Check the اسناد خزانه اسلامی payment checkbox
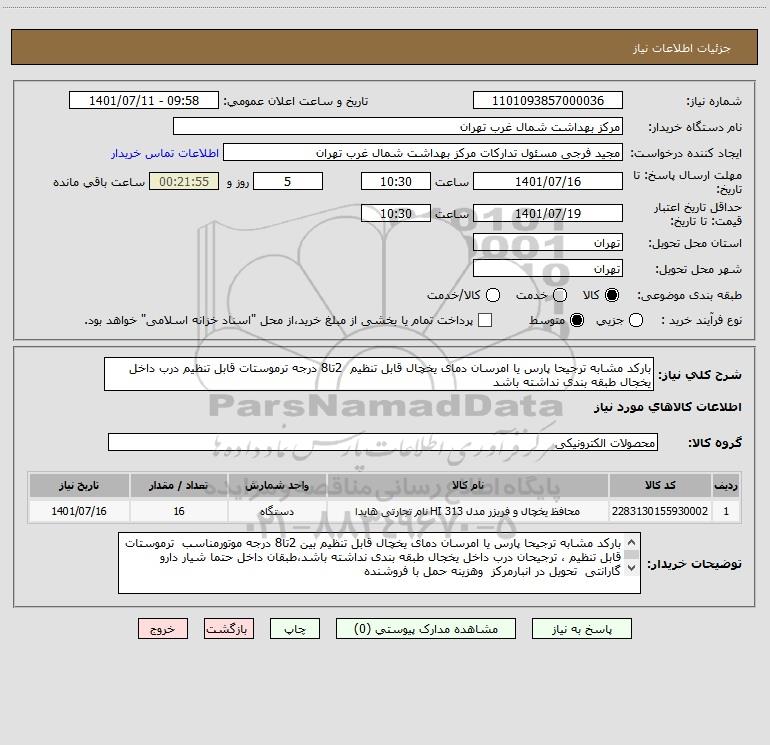This screenshot has width=770, height=745. click(x=485, y=320)
